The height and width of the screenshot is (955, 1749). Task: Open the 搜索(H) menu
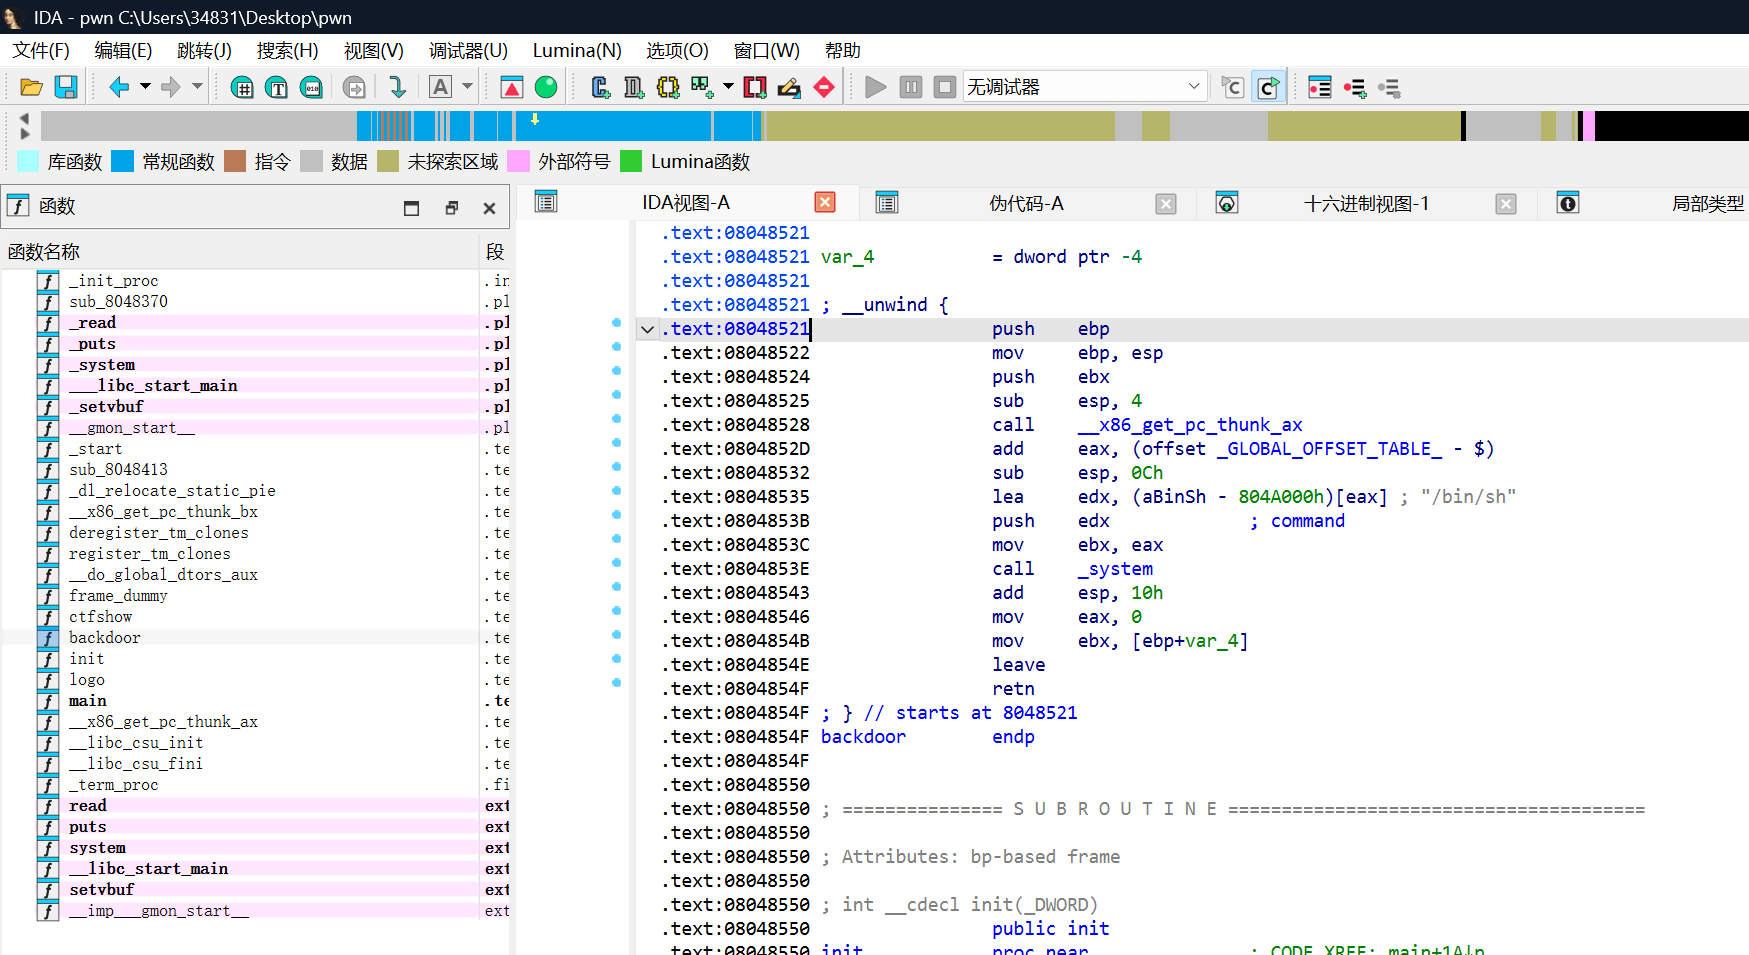288,50
